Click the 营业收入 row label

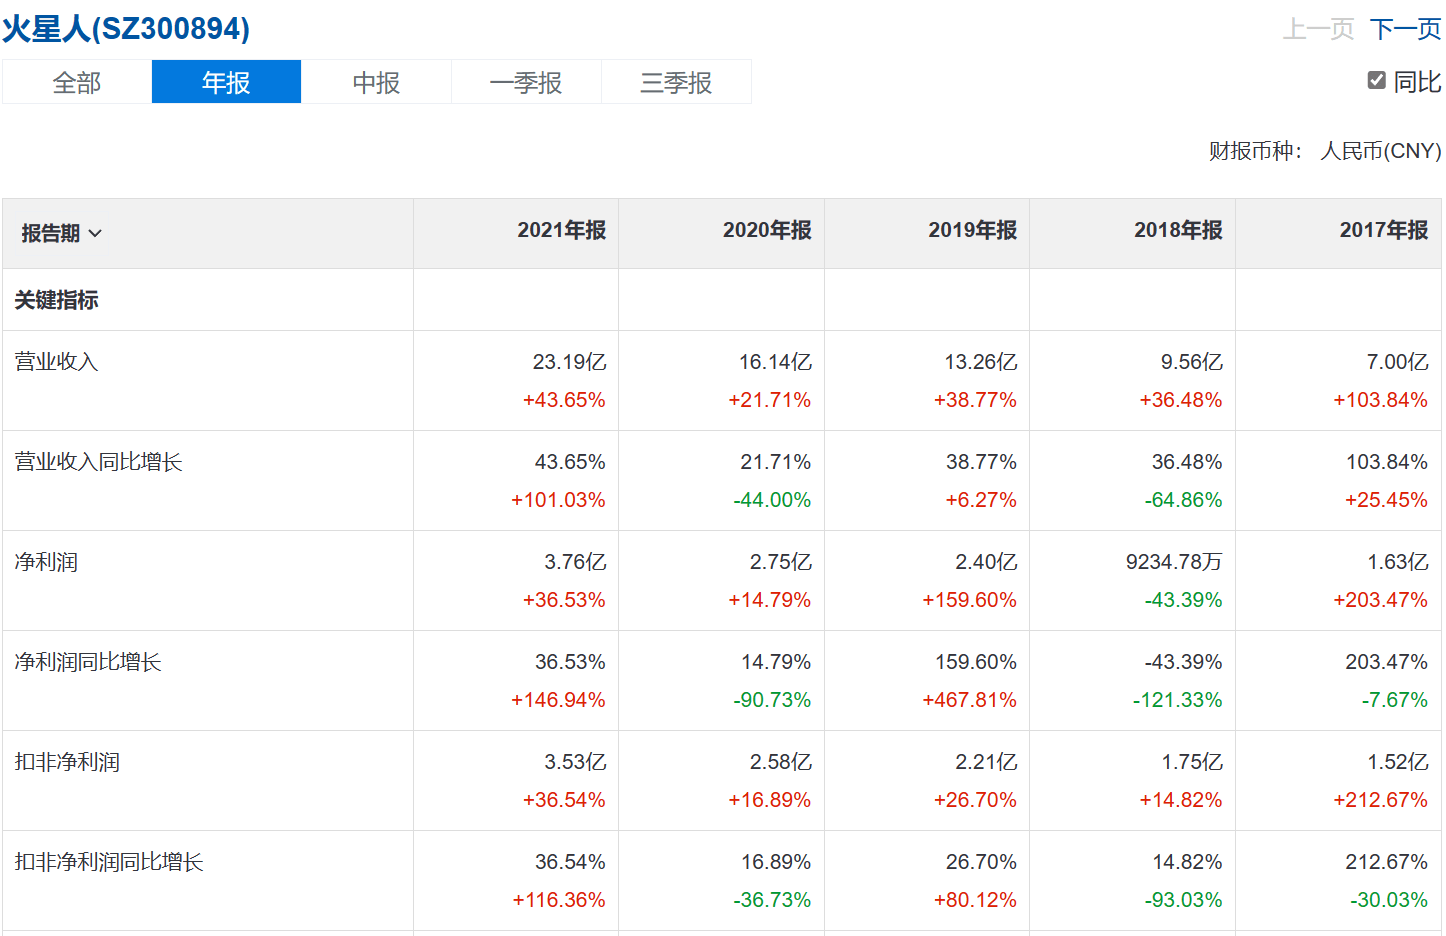pos(56,362)
